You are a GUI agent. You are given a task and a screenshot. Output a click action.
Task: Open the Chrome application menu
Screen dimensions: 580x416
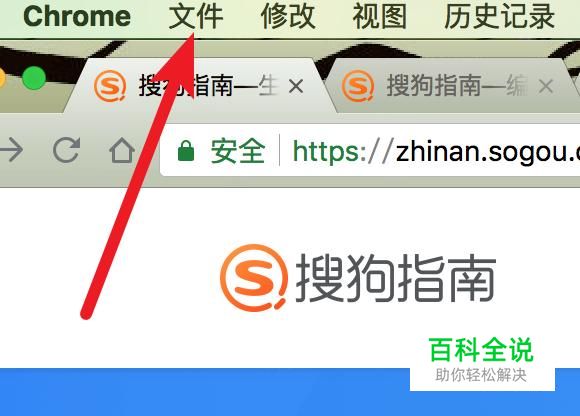point(77,17)
